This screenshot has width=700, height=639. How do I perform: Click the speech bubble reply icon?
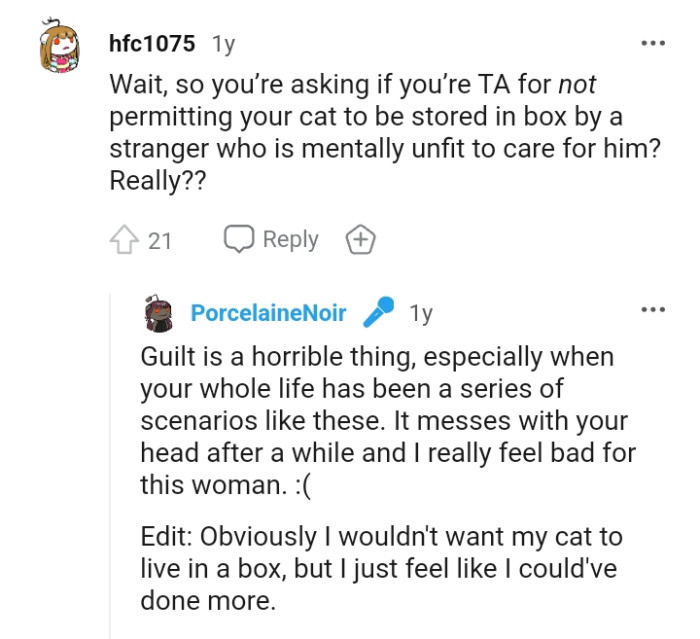[238, 239]
